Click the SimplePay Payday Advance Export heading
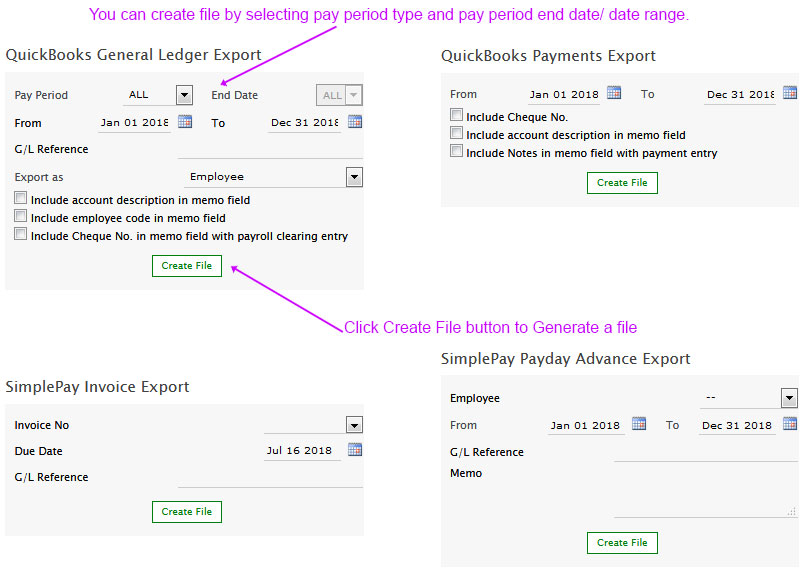 [565, 359]
